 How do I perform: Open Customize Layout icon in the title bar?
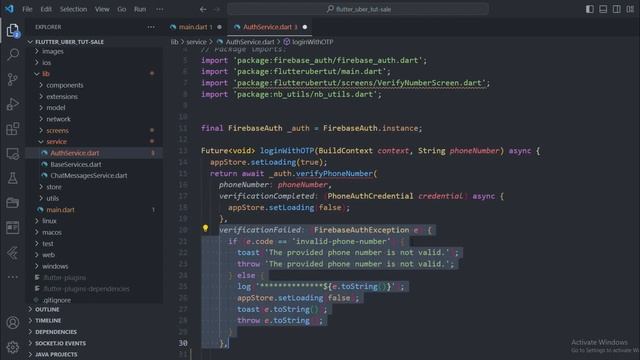(630, 9)
